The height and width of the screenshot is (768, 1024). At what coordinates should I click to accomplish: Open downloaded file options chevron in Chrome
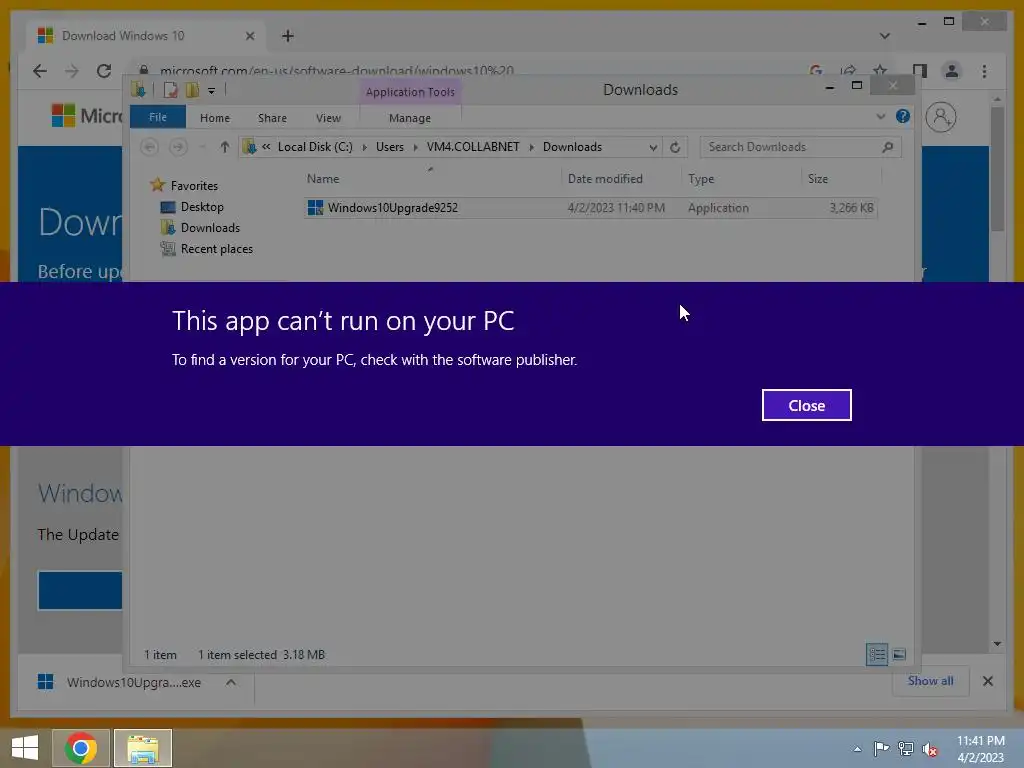231,682
